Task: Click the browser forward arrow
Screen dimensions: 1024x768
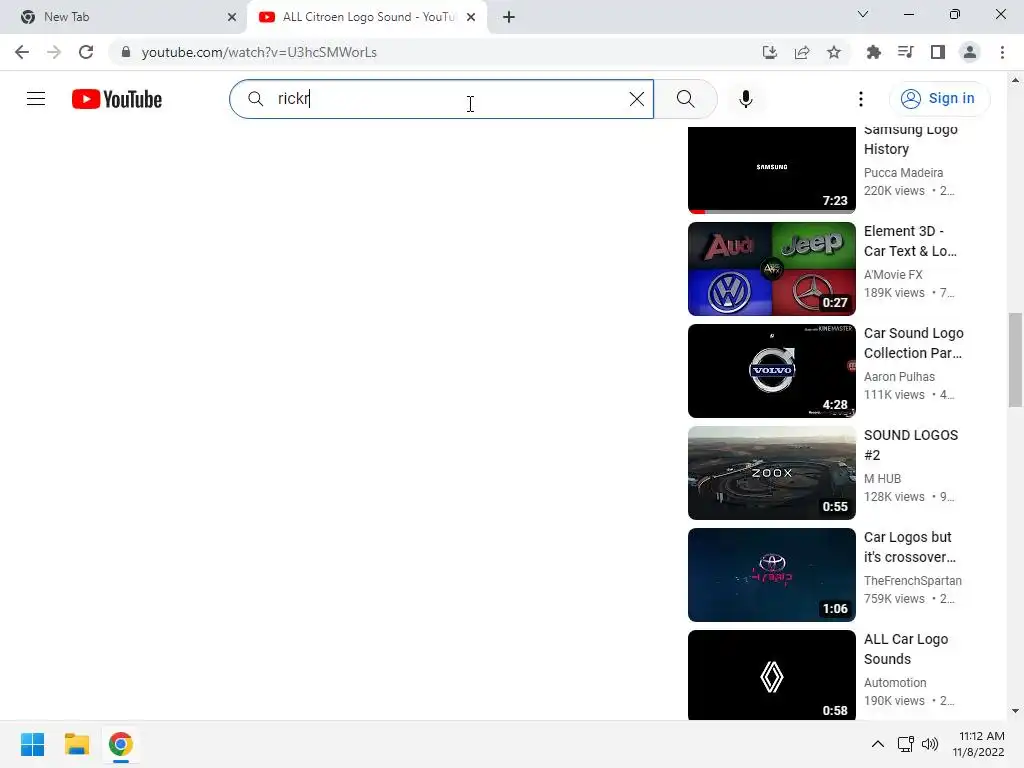Action: click(x=54, y=52)
